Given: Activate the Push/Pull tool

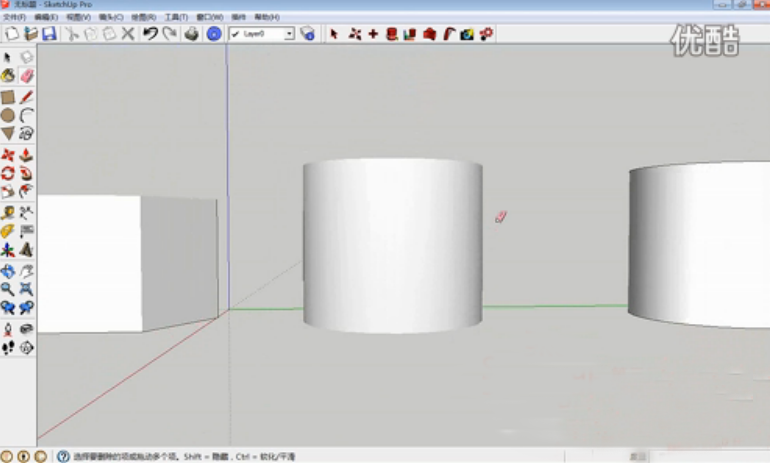Looking at the screenshot, I should 27,155.
